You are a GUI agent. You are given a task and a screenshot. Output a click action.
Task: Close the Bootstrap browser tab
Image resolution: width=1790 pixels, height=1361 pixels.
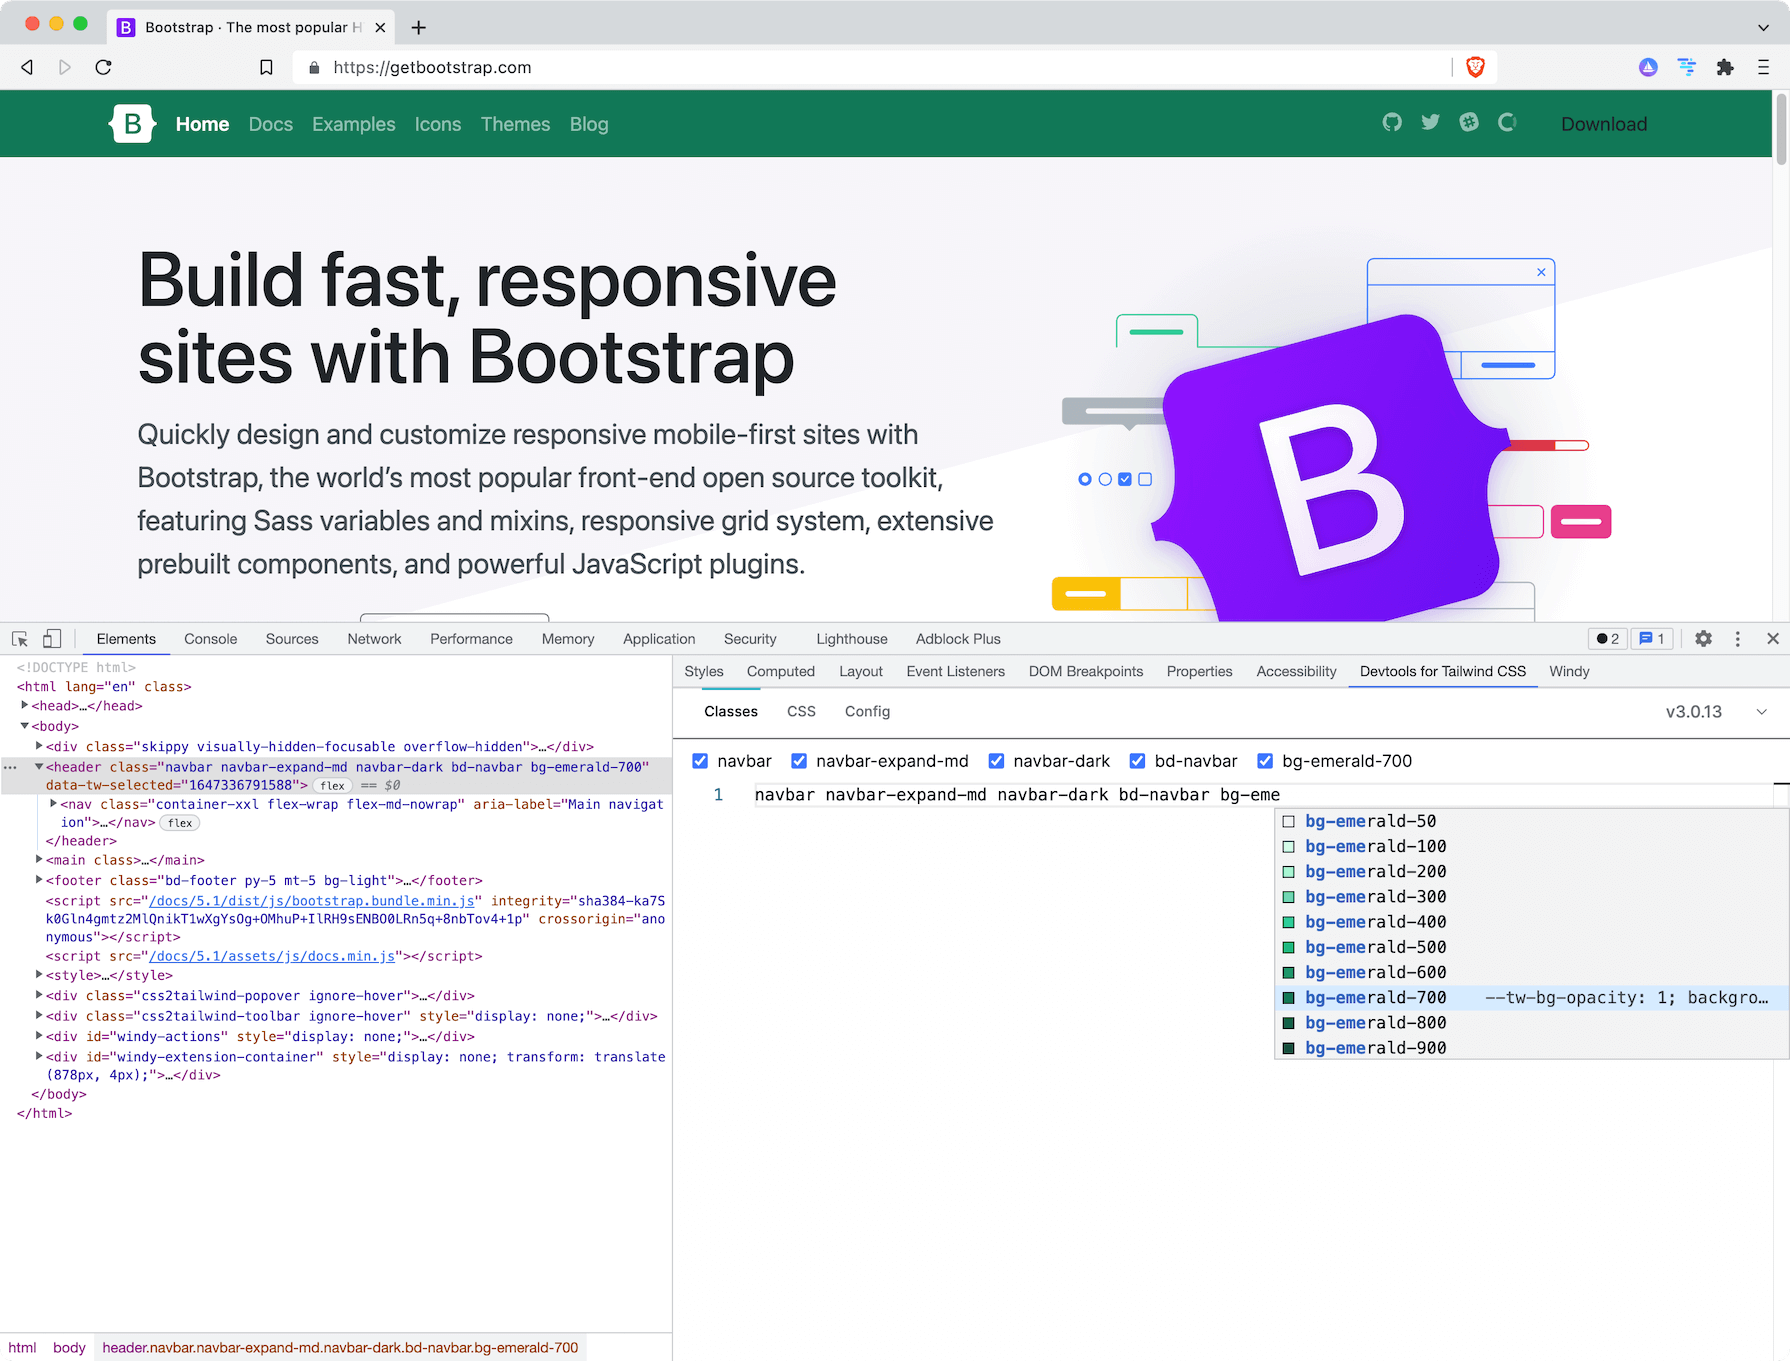[x=380, y=27]
